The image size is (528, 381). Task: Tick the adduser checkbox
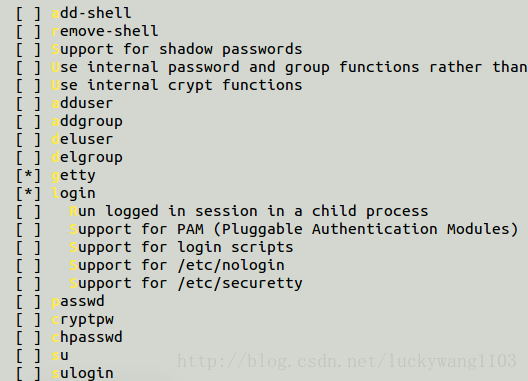pyautogui.click(x=29, y=103)
